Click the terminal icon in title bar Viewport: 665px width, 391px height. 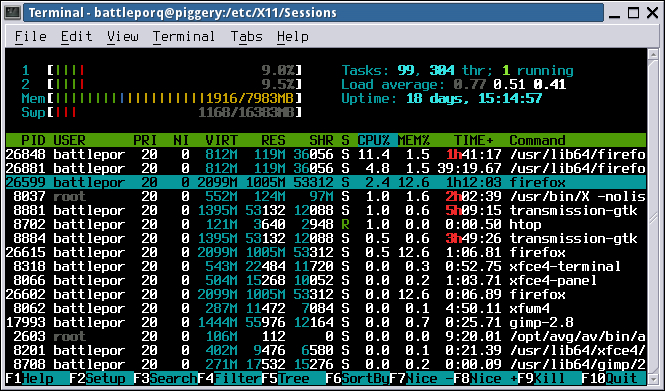[12, 12]
